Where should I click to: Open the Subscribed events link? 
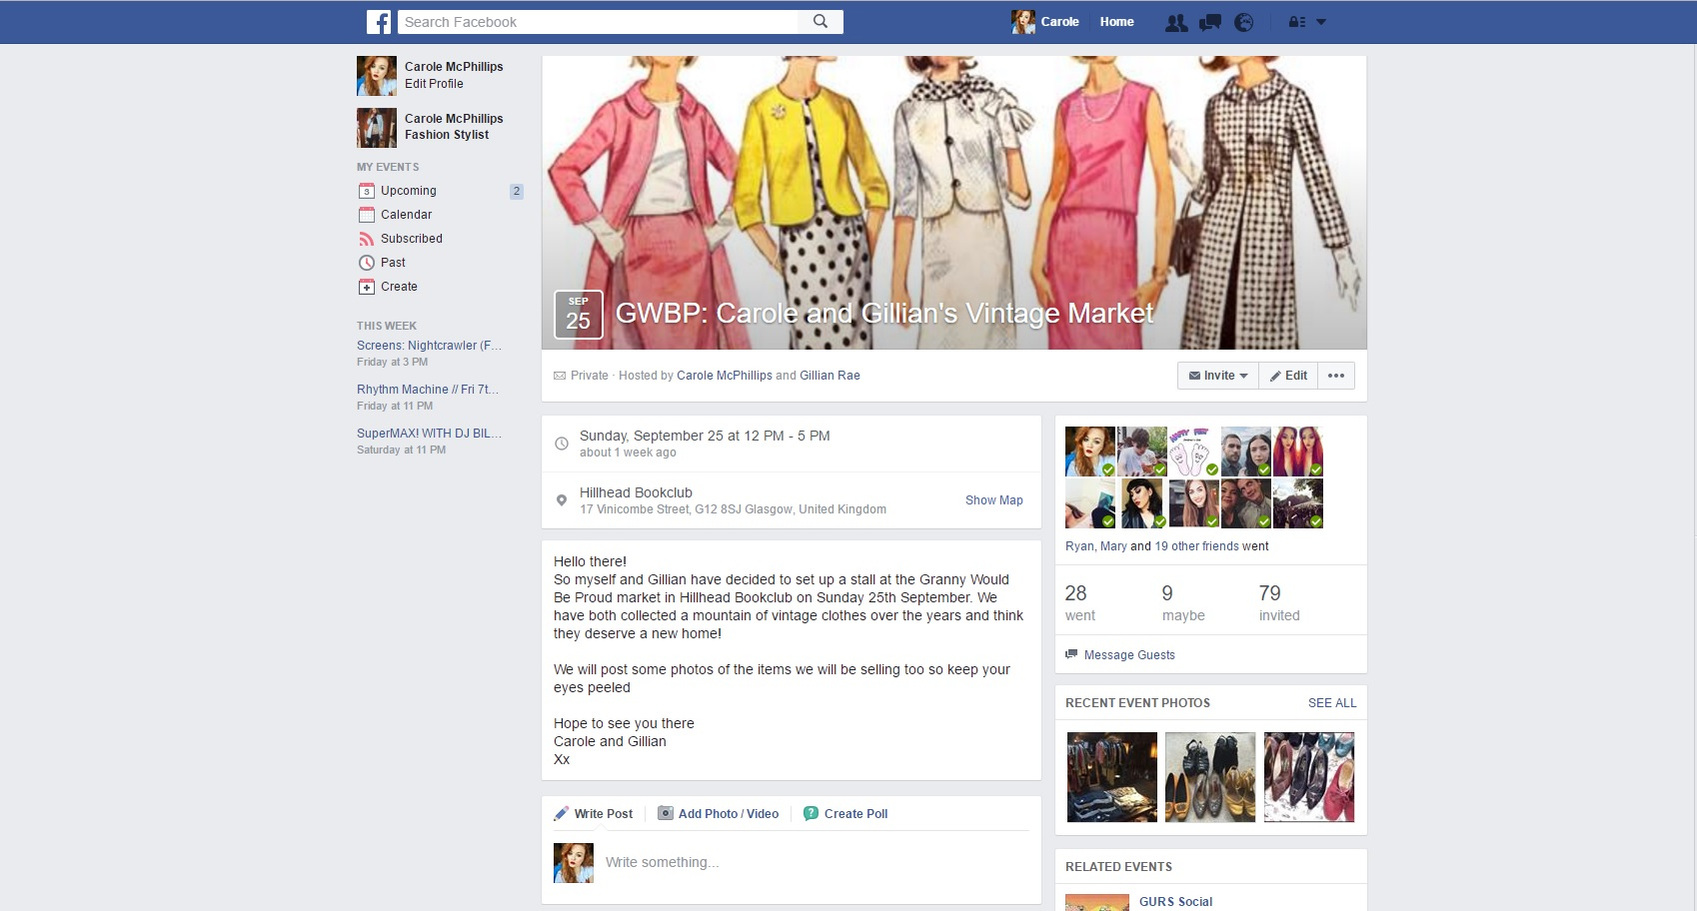(x=411, y=239)
